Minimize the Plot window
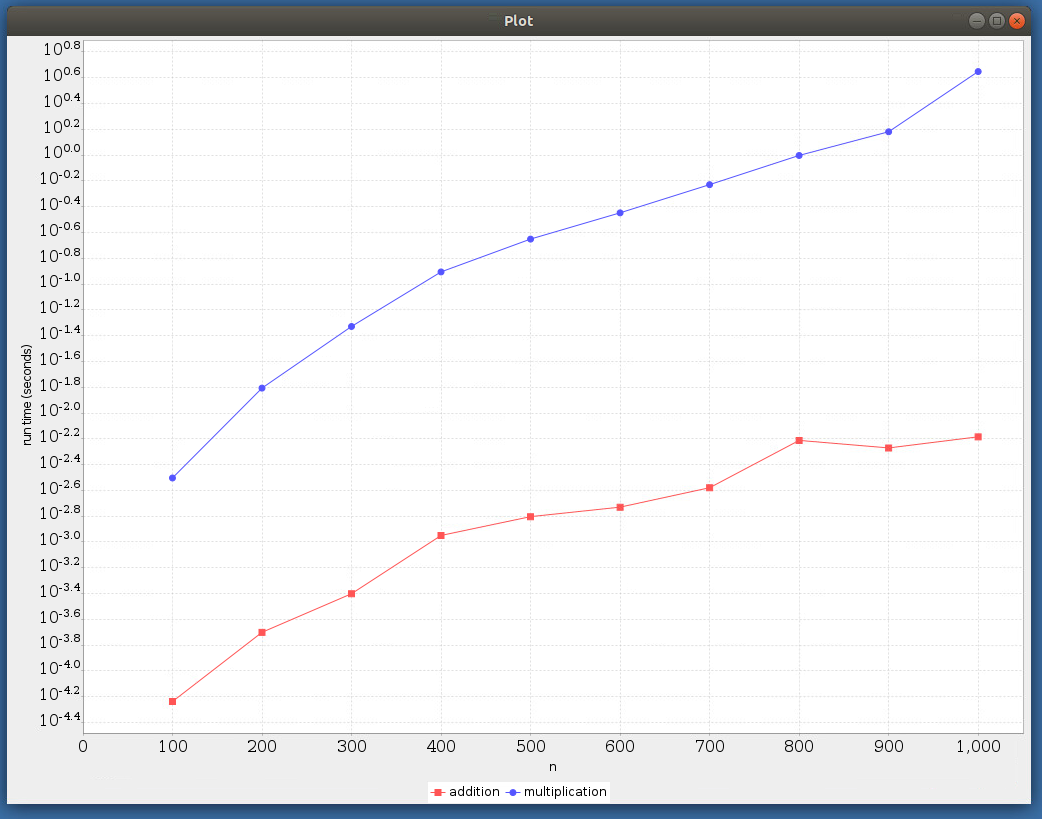This screenshot has height=819, width=1042. [976, 21]
